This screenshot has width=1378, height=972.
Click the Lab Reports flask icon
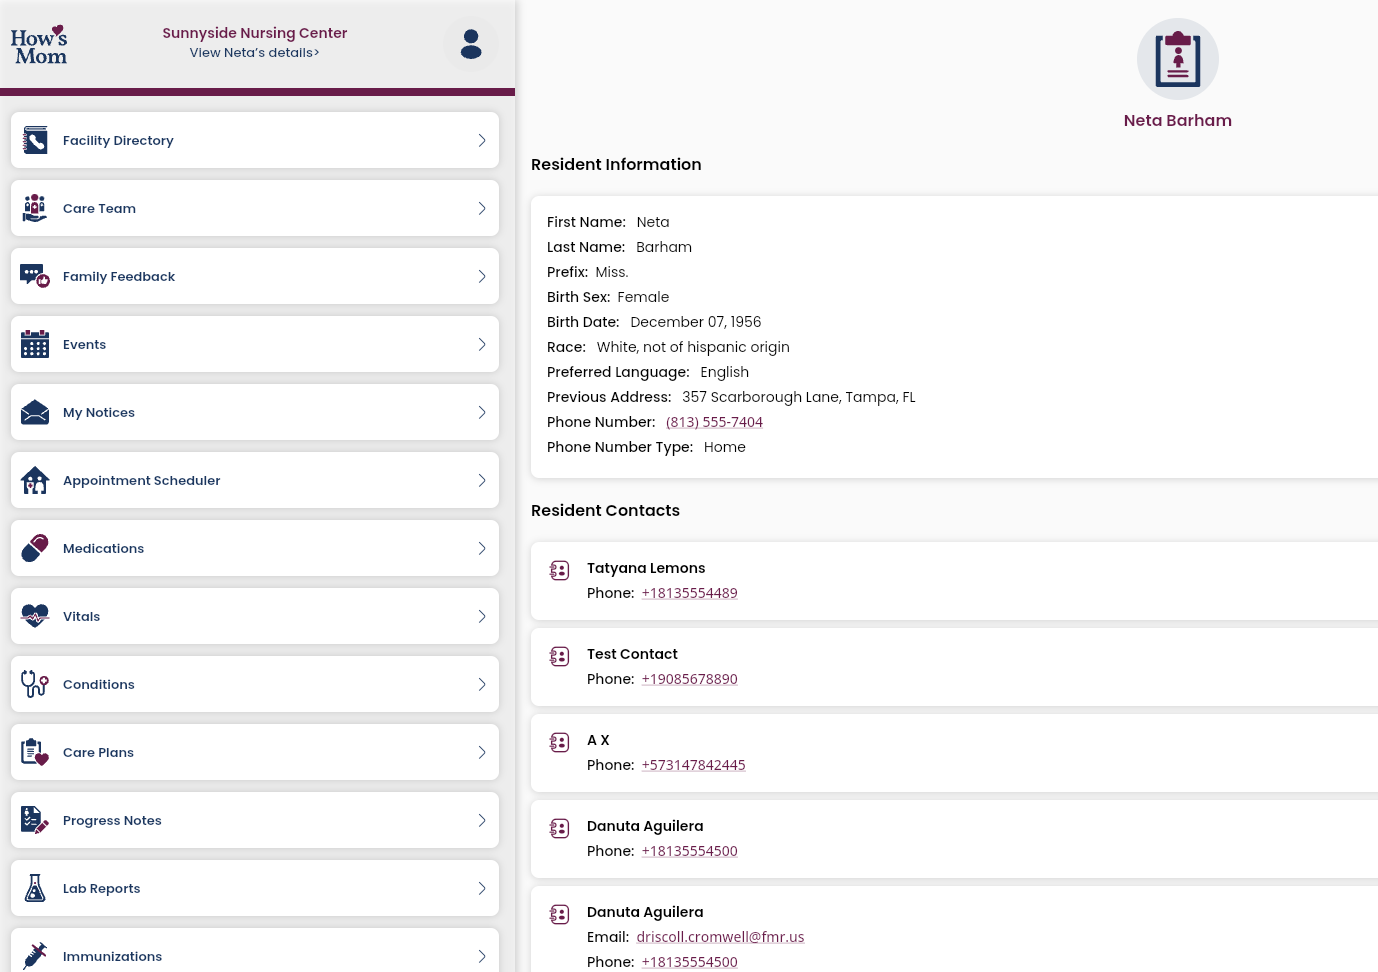click(x=35, y=888)
